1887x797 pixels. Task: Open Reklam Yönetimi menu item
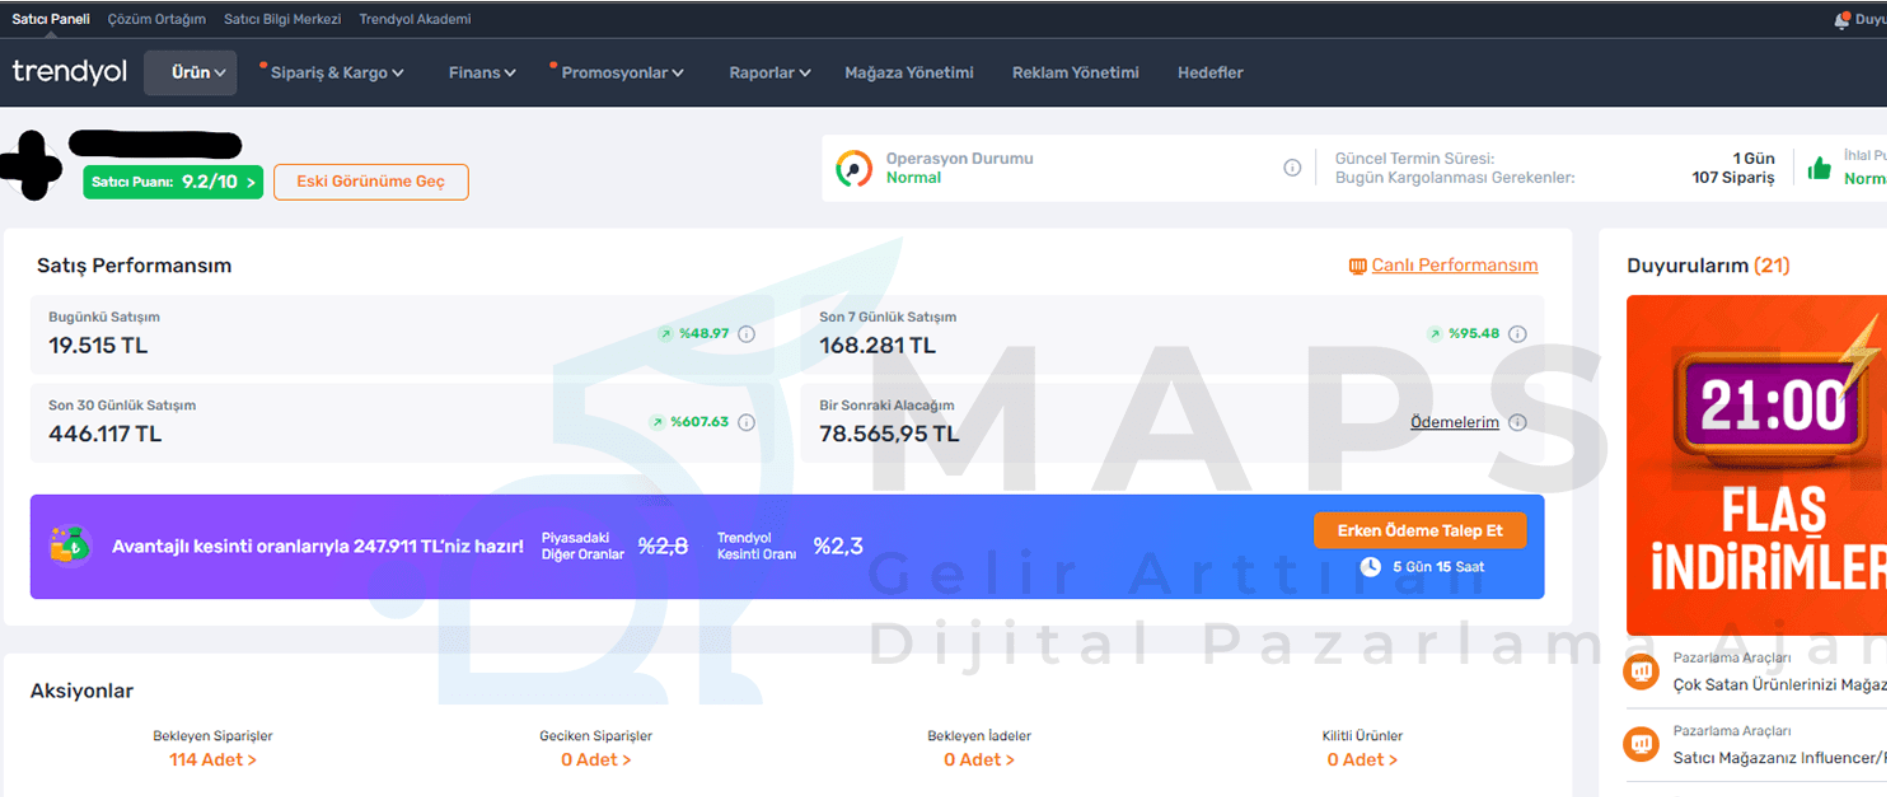(x=1075, y=73)
